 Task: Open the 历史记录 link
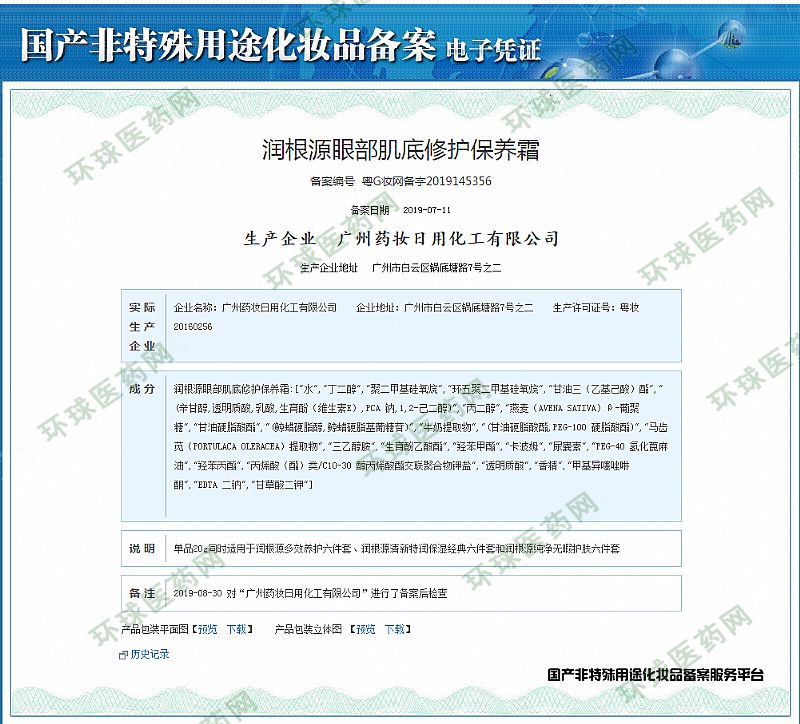coord(150,655)
